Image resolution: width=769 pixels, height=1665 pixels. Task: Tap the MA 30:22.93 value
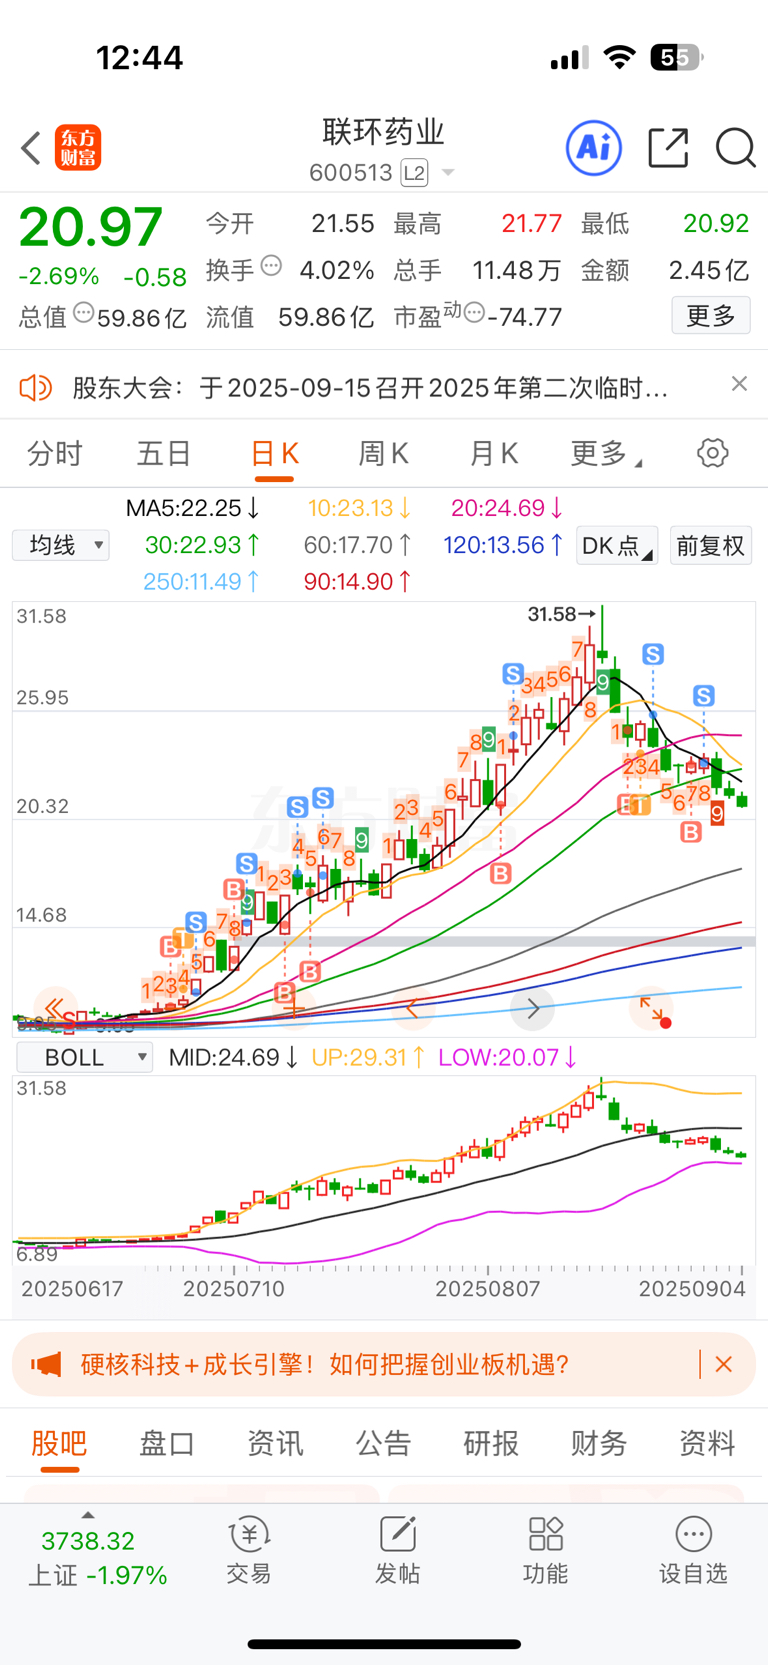[203, 545]
